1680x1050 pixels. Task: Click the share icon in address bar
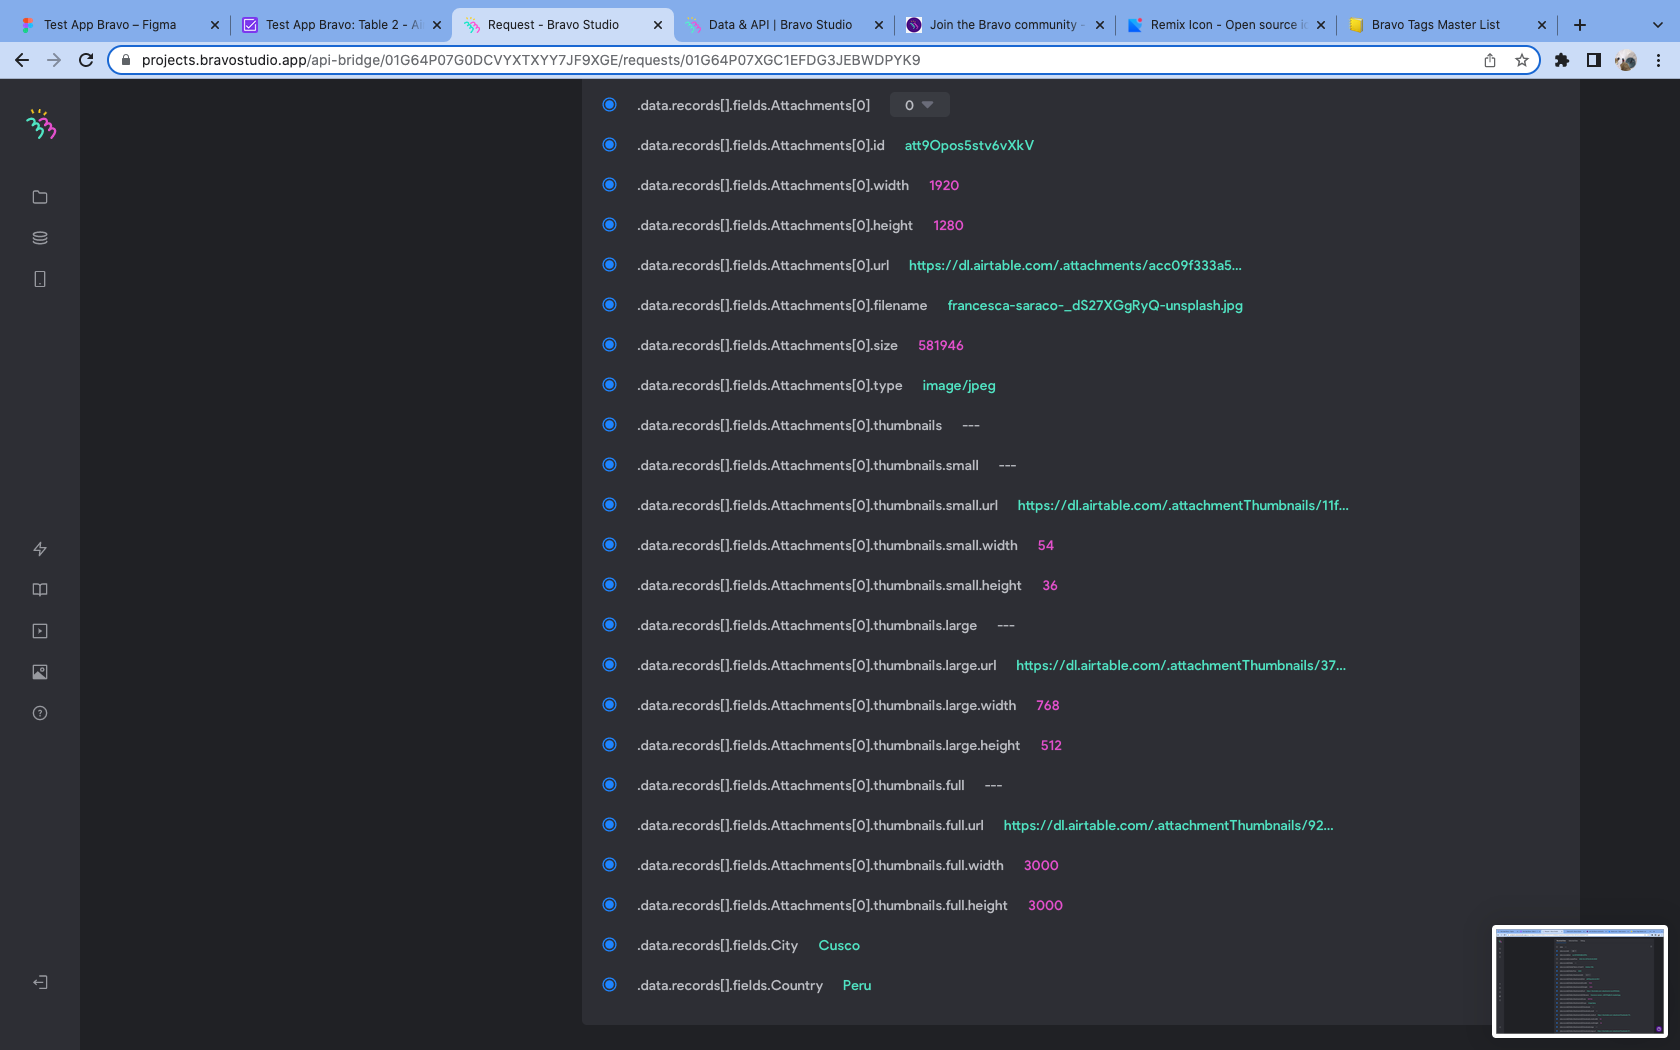click(1490, 60)
